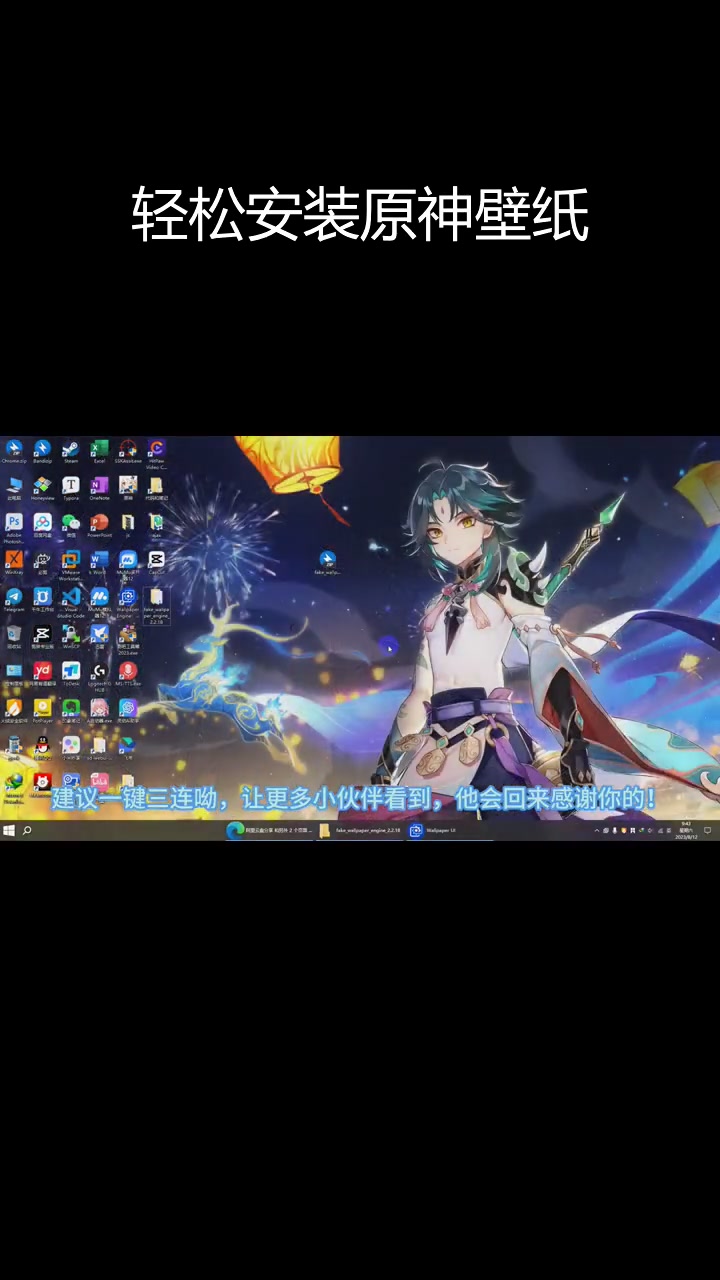Open WeChat green chat icon
This screenshot has width=720, height=1280.
pyautogui.click(x=70, y=525)
